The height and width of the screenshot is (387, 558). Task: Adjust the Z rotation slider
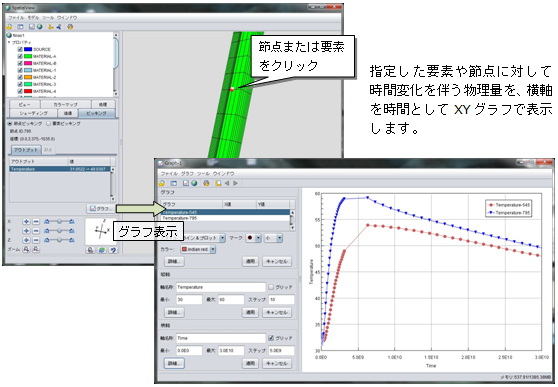click(x=59, y=240)
